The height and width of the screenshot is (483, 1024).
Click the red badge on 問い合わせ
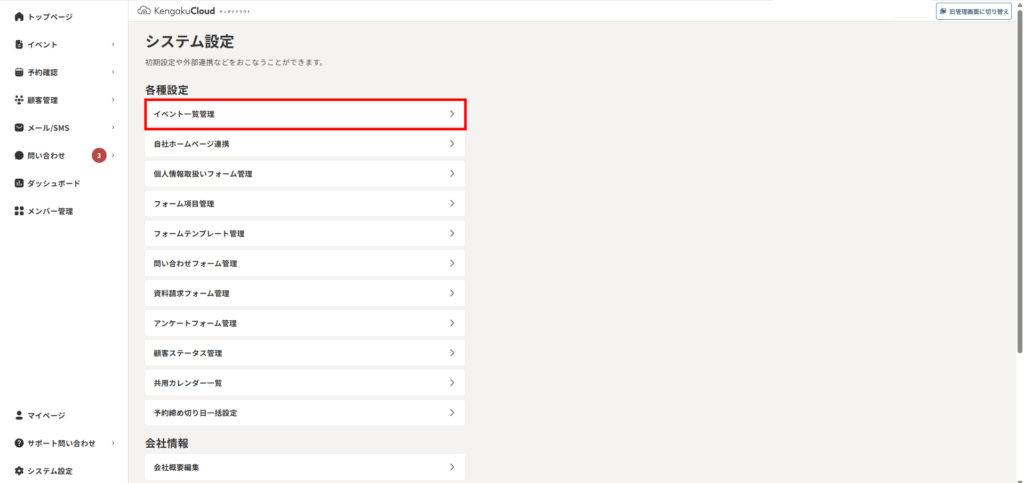coord(99,155)
